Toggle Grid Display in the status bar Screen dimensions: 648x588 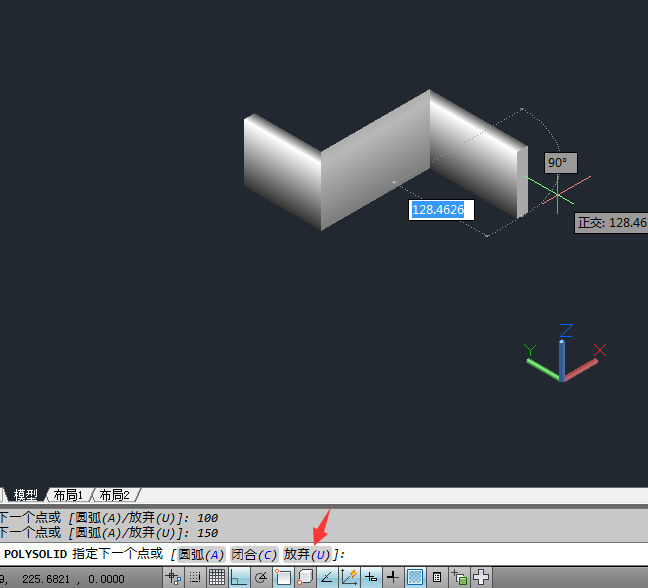click(x=217, y=577)
